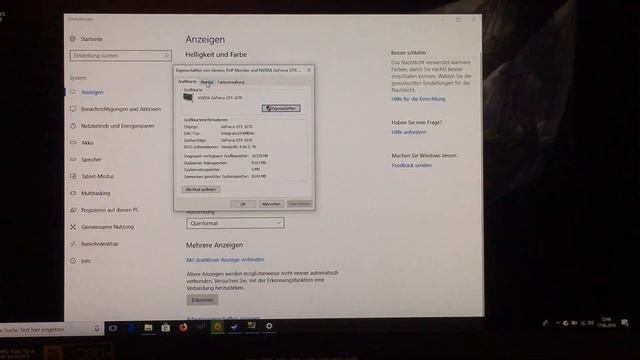Click the Eigenschaften button in the dialog

(281, 108)
